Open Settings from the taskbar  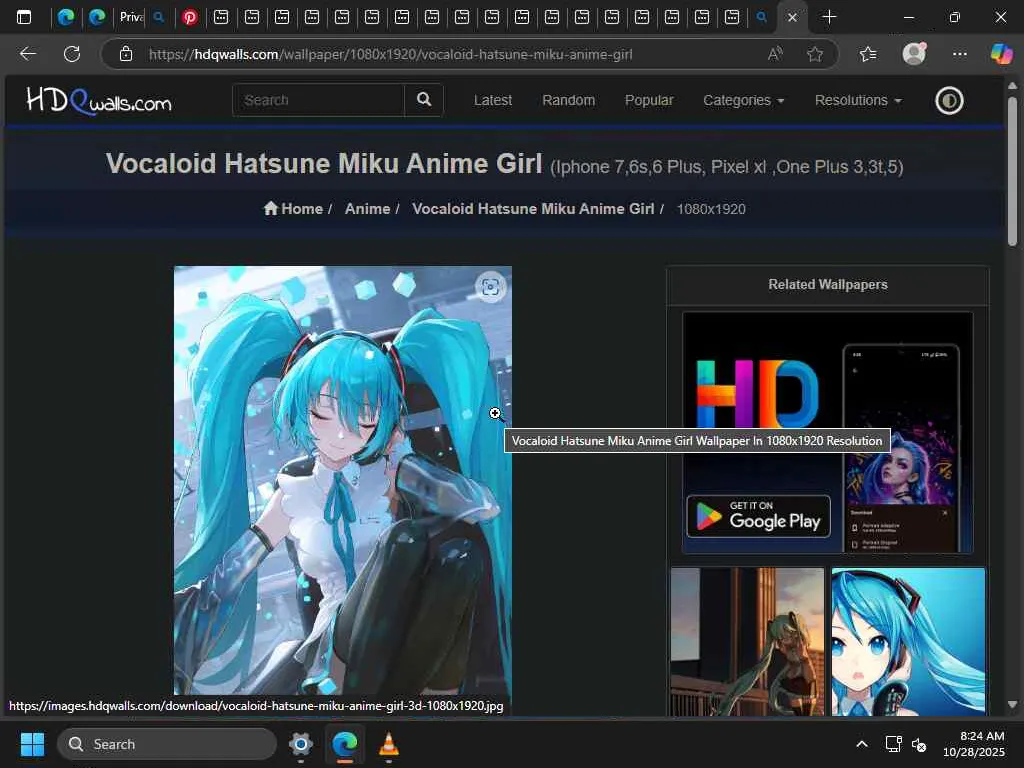(300, 744)
